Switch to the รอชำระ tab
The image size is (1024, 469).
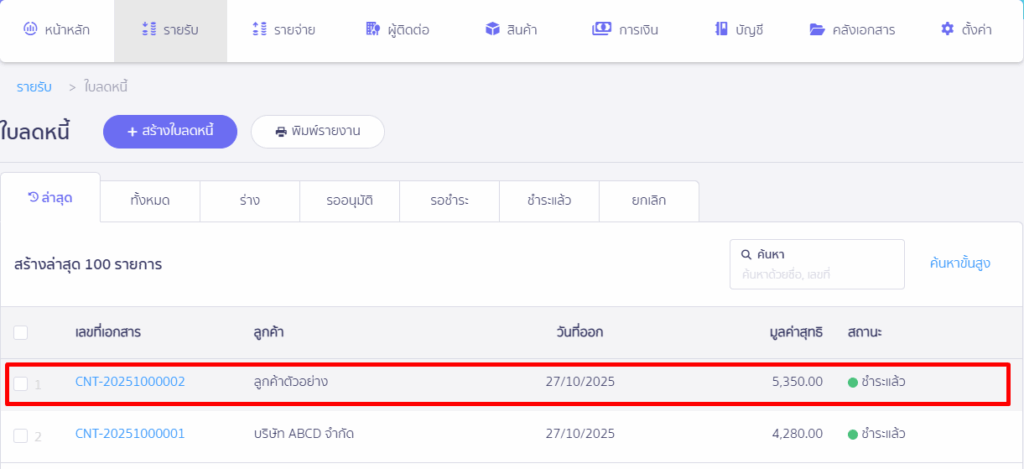point(449,201)
